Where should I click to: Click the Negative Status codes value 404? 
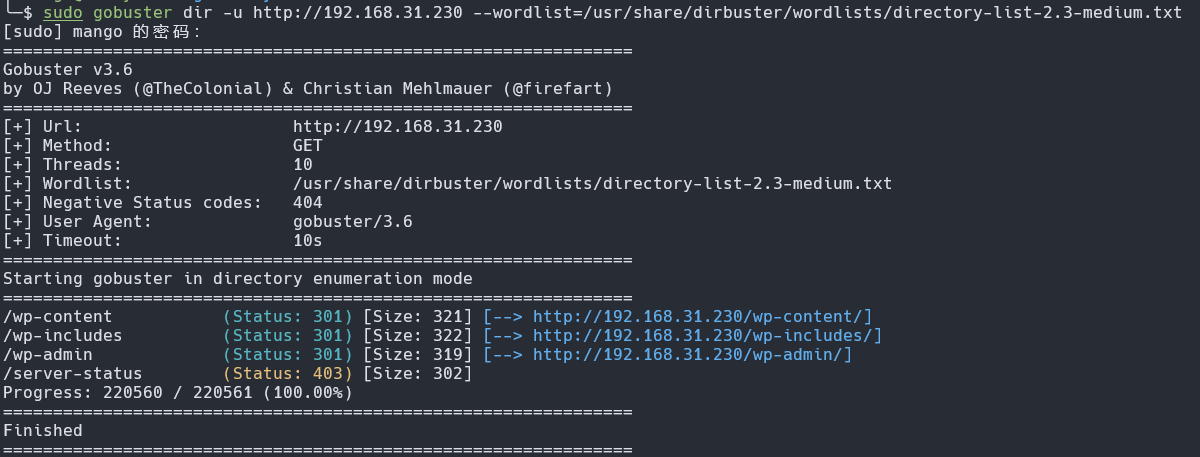coord(308,203)
